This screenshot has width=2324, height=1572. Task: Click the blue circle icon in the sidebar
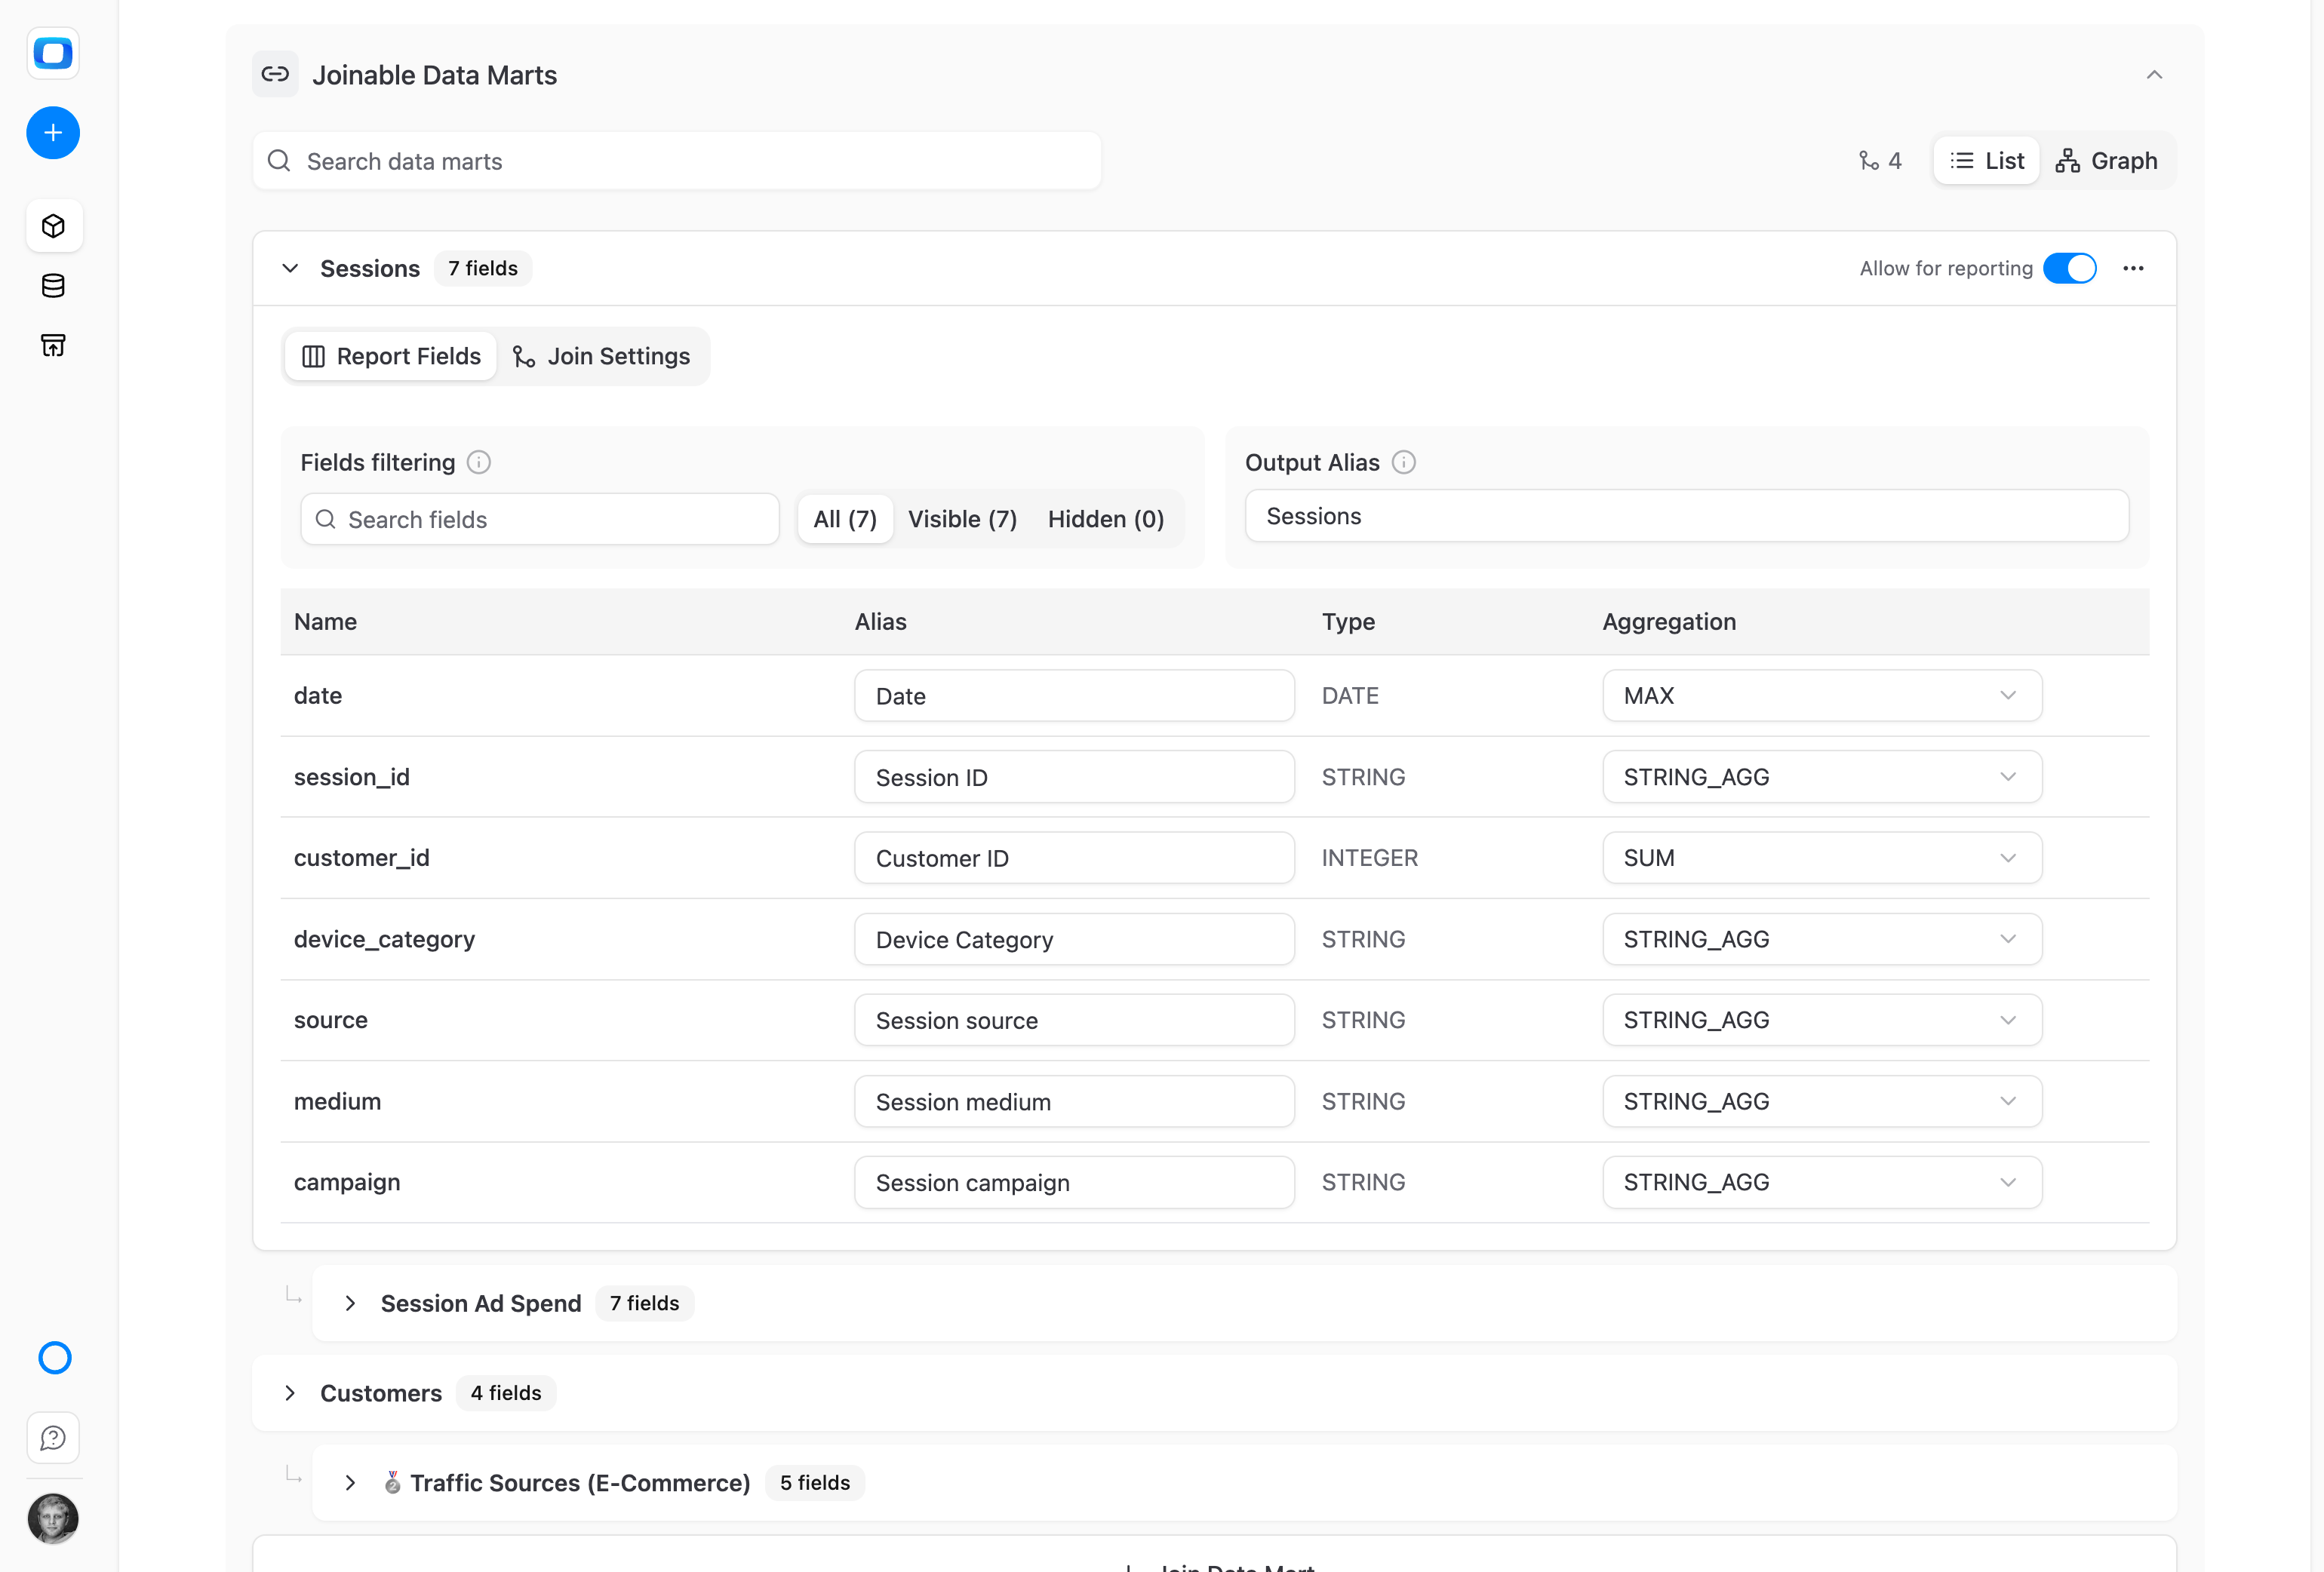coord(54,1358)
